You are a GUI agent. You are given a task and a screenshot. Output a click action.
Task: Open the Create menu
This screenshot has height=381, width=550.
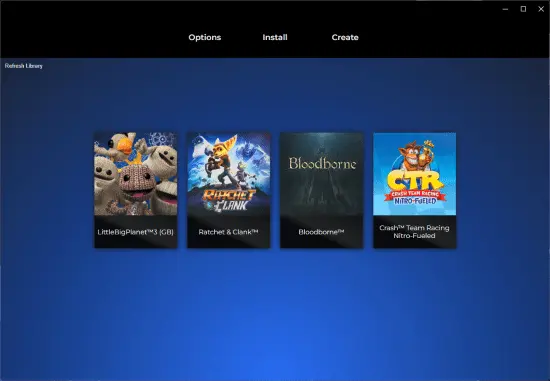345,37
